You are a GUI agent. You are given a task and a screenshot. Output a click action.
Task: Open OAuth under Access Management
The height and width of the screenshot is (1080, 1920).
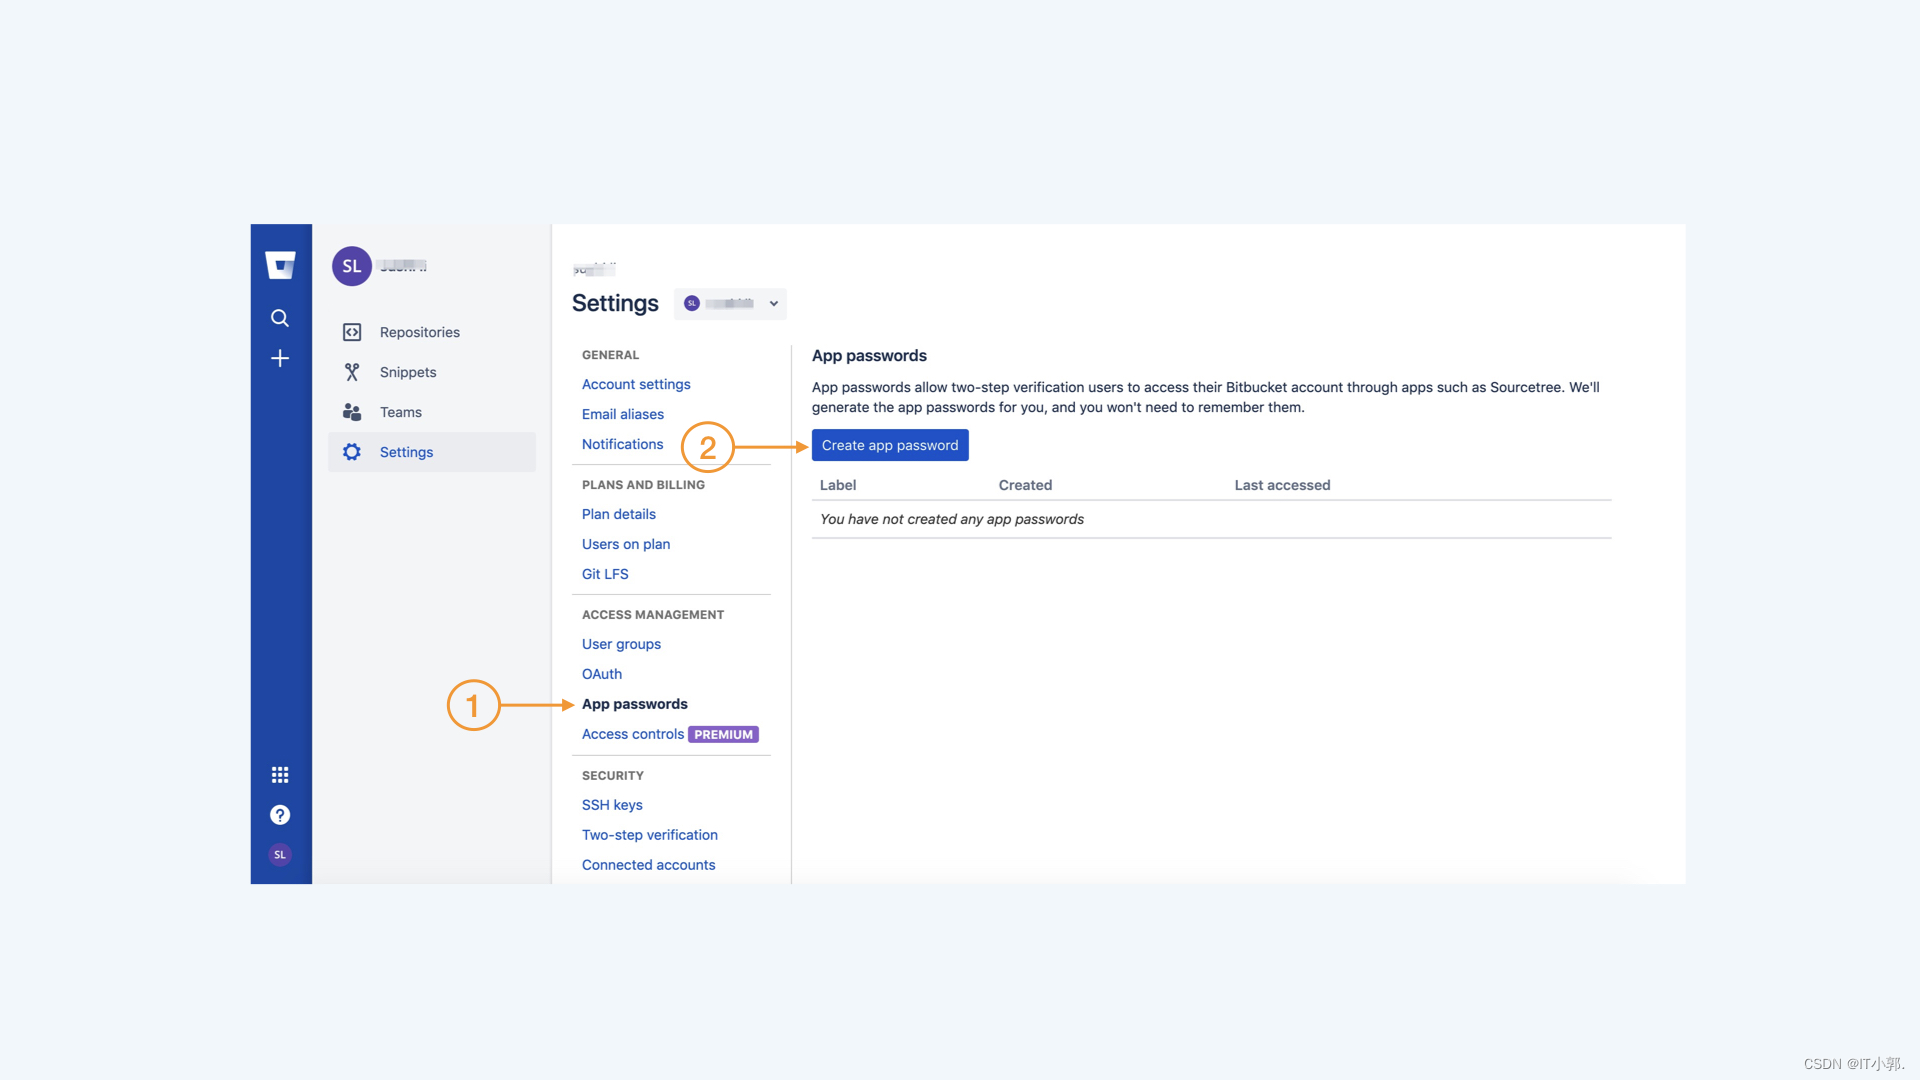(x=600, y=673)
